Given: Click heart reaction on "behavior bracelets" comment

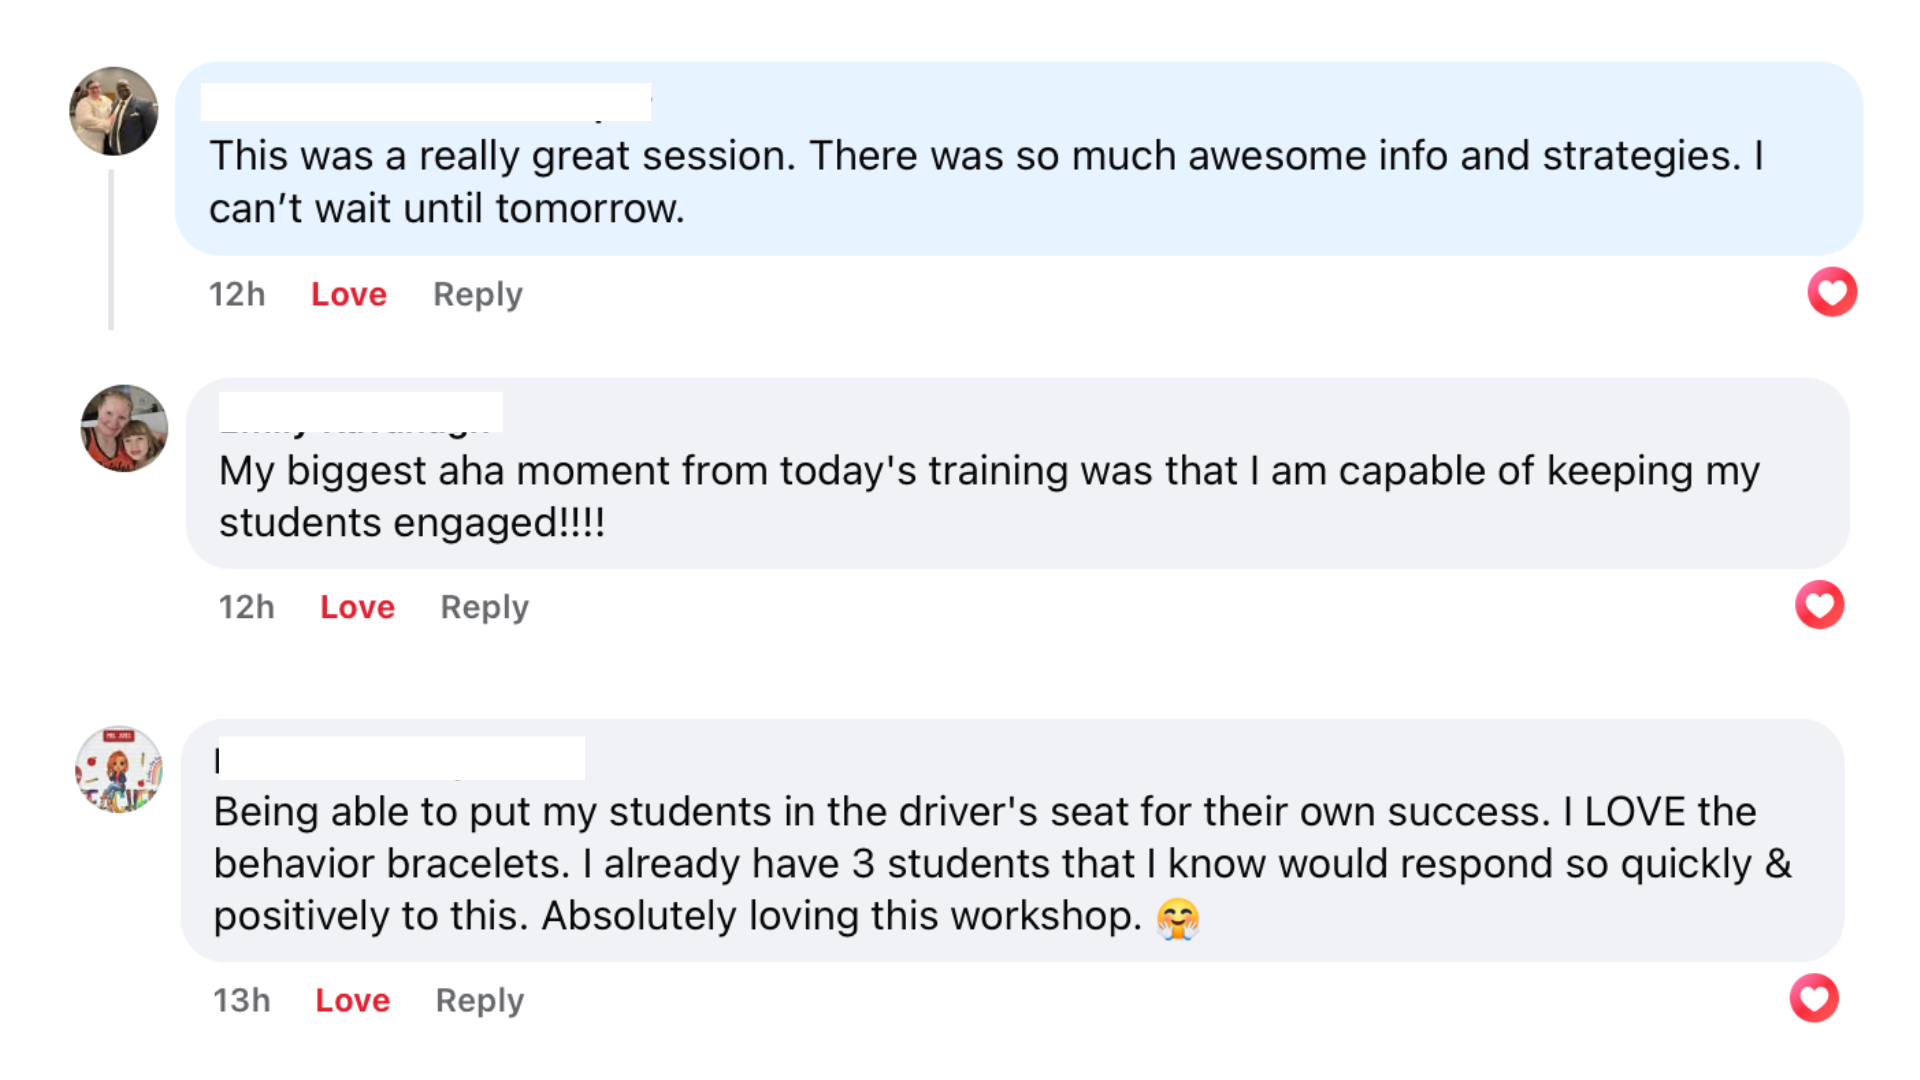Looking at the screenshot, I should click(1814, 998).
